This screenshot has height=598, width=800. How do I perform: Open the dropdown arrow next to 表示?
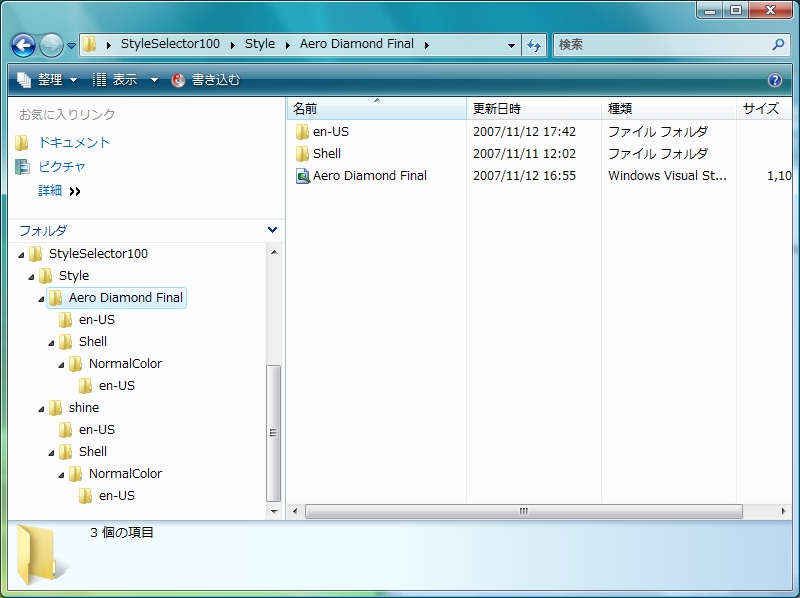click(154, 80)
